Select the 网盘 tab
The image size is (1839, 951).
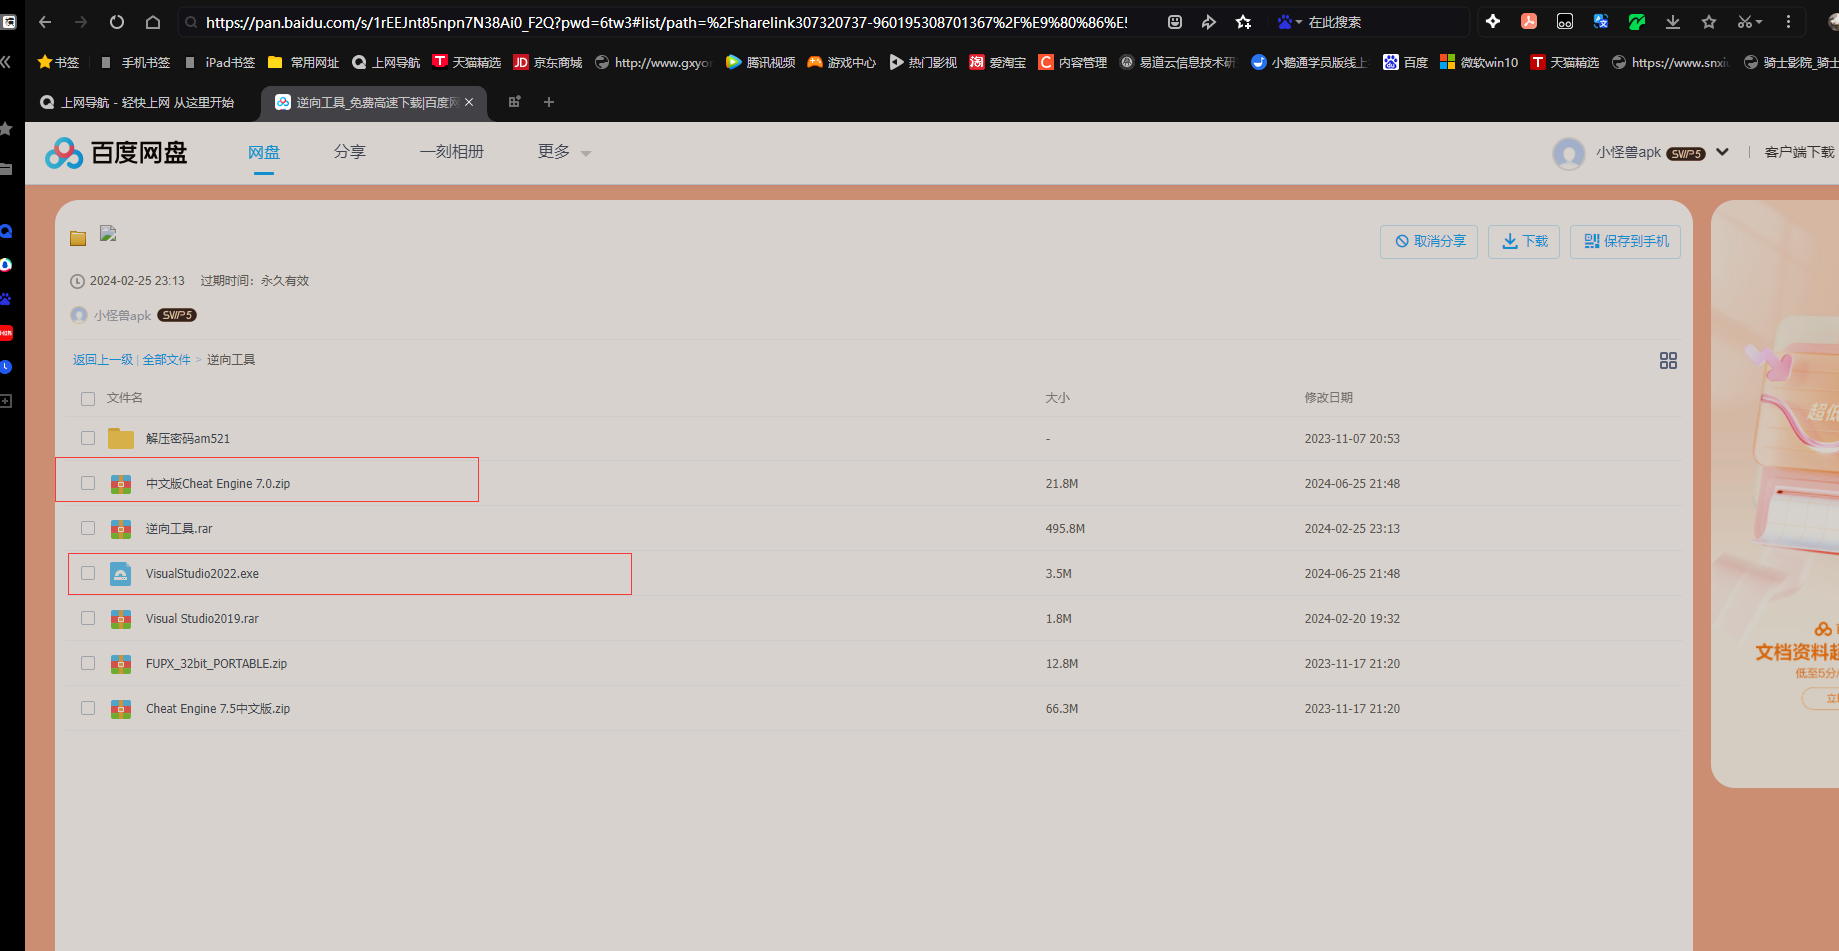[x=264, y=152]
